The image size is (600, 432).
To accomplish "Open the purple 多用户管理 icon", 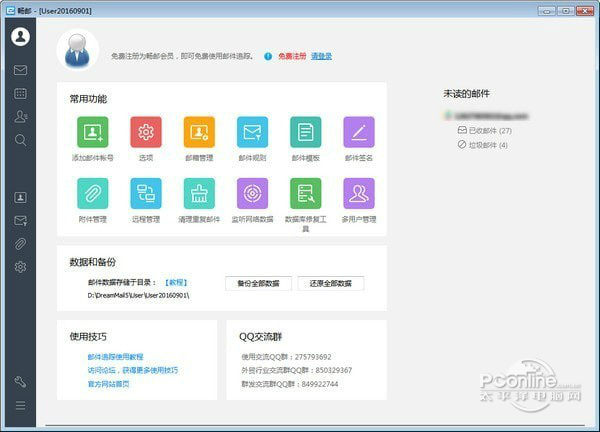I will coord(359,193).
